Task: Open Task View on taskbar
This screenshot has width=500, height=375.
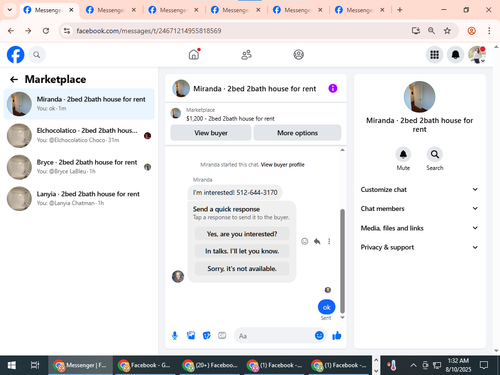Action: (35, 365)
